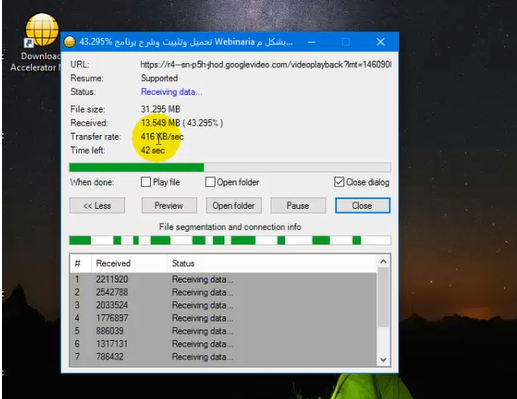Click the blue 'Receiving data...' status text
The height and width of the screenshot is (399, 517).
171,92
